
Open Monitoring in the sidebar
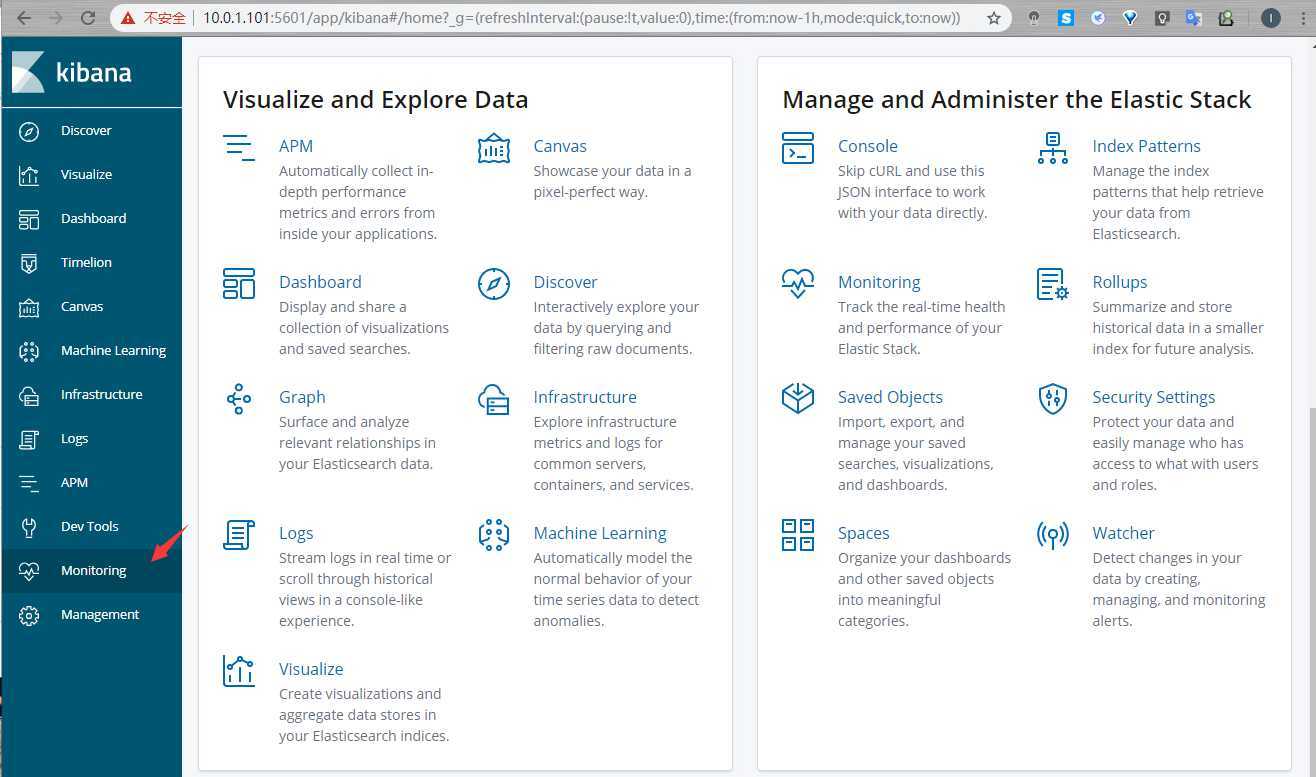[93, 571]
